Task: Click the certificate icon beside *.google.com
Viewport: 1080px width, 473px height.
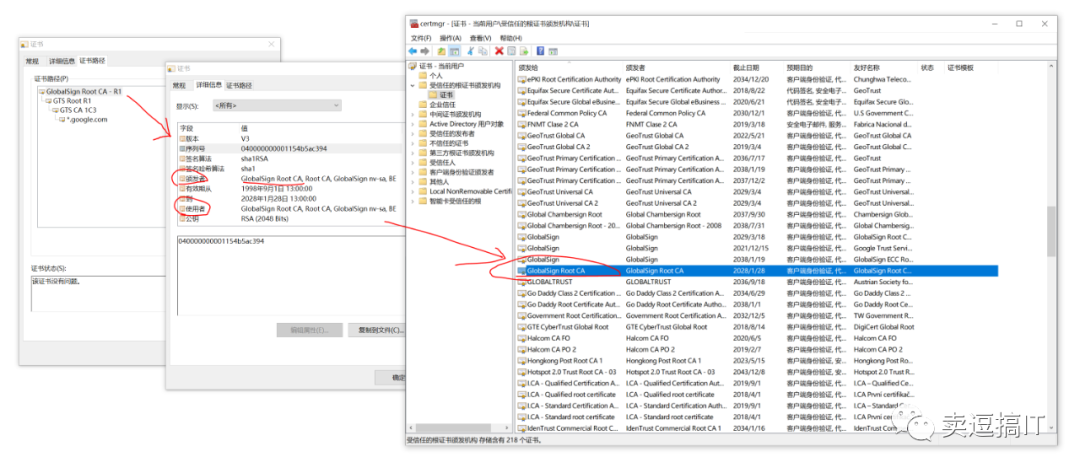Action: [61, 119]
